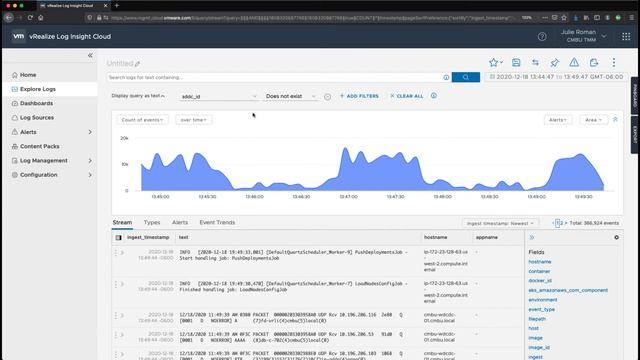Change chart type via Area dropdown
This screenshot has width=640, height=360.
[x=593, y=120]
